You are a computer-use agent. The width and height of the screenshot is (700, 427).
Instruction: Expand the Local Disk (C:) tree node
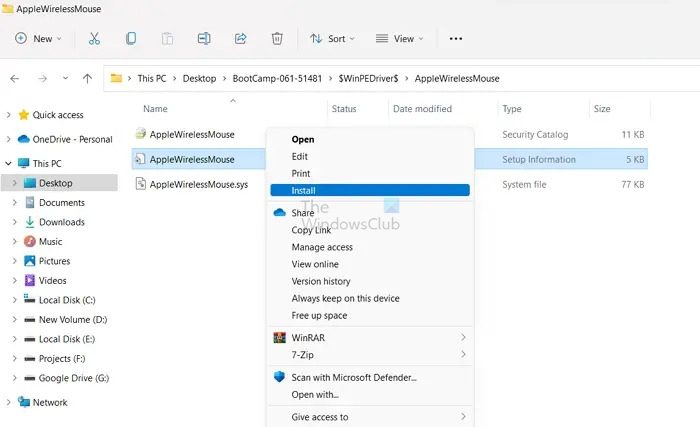(14, 300)
